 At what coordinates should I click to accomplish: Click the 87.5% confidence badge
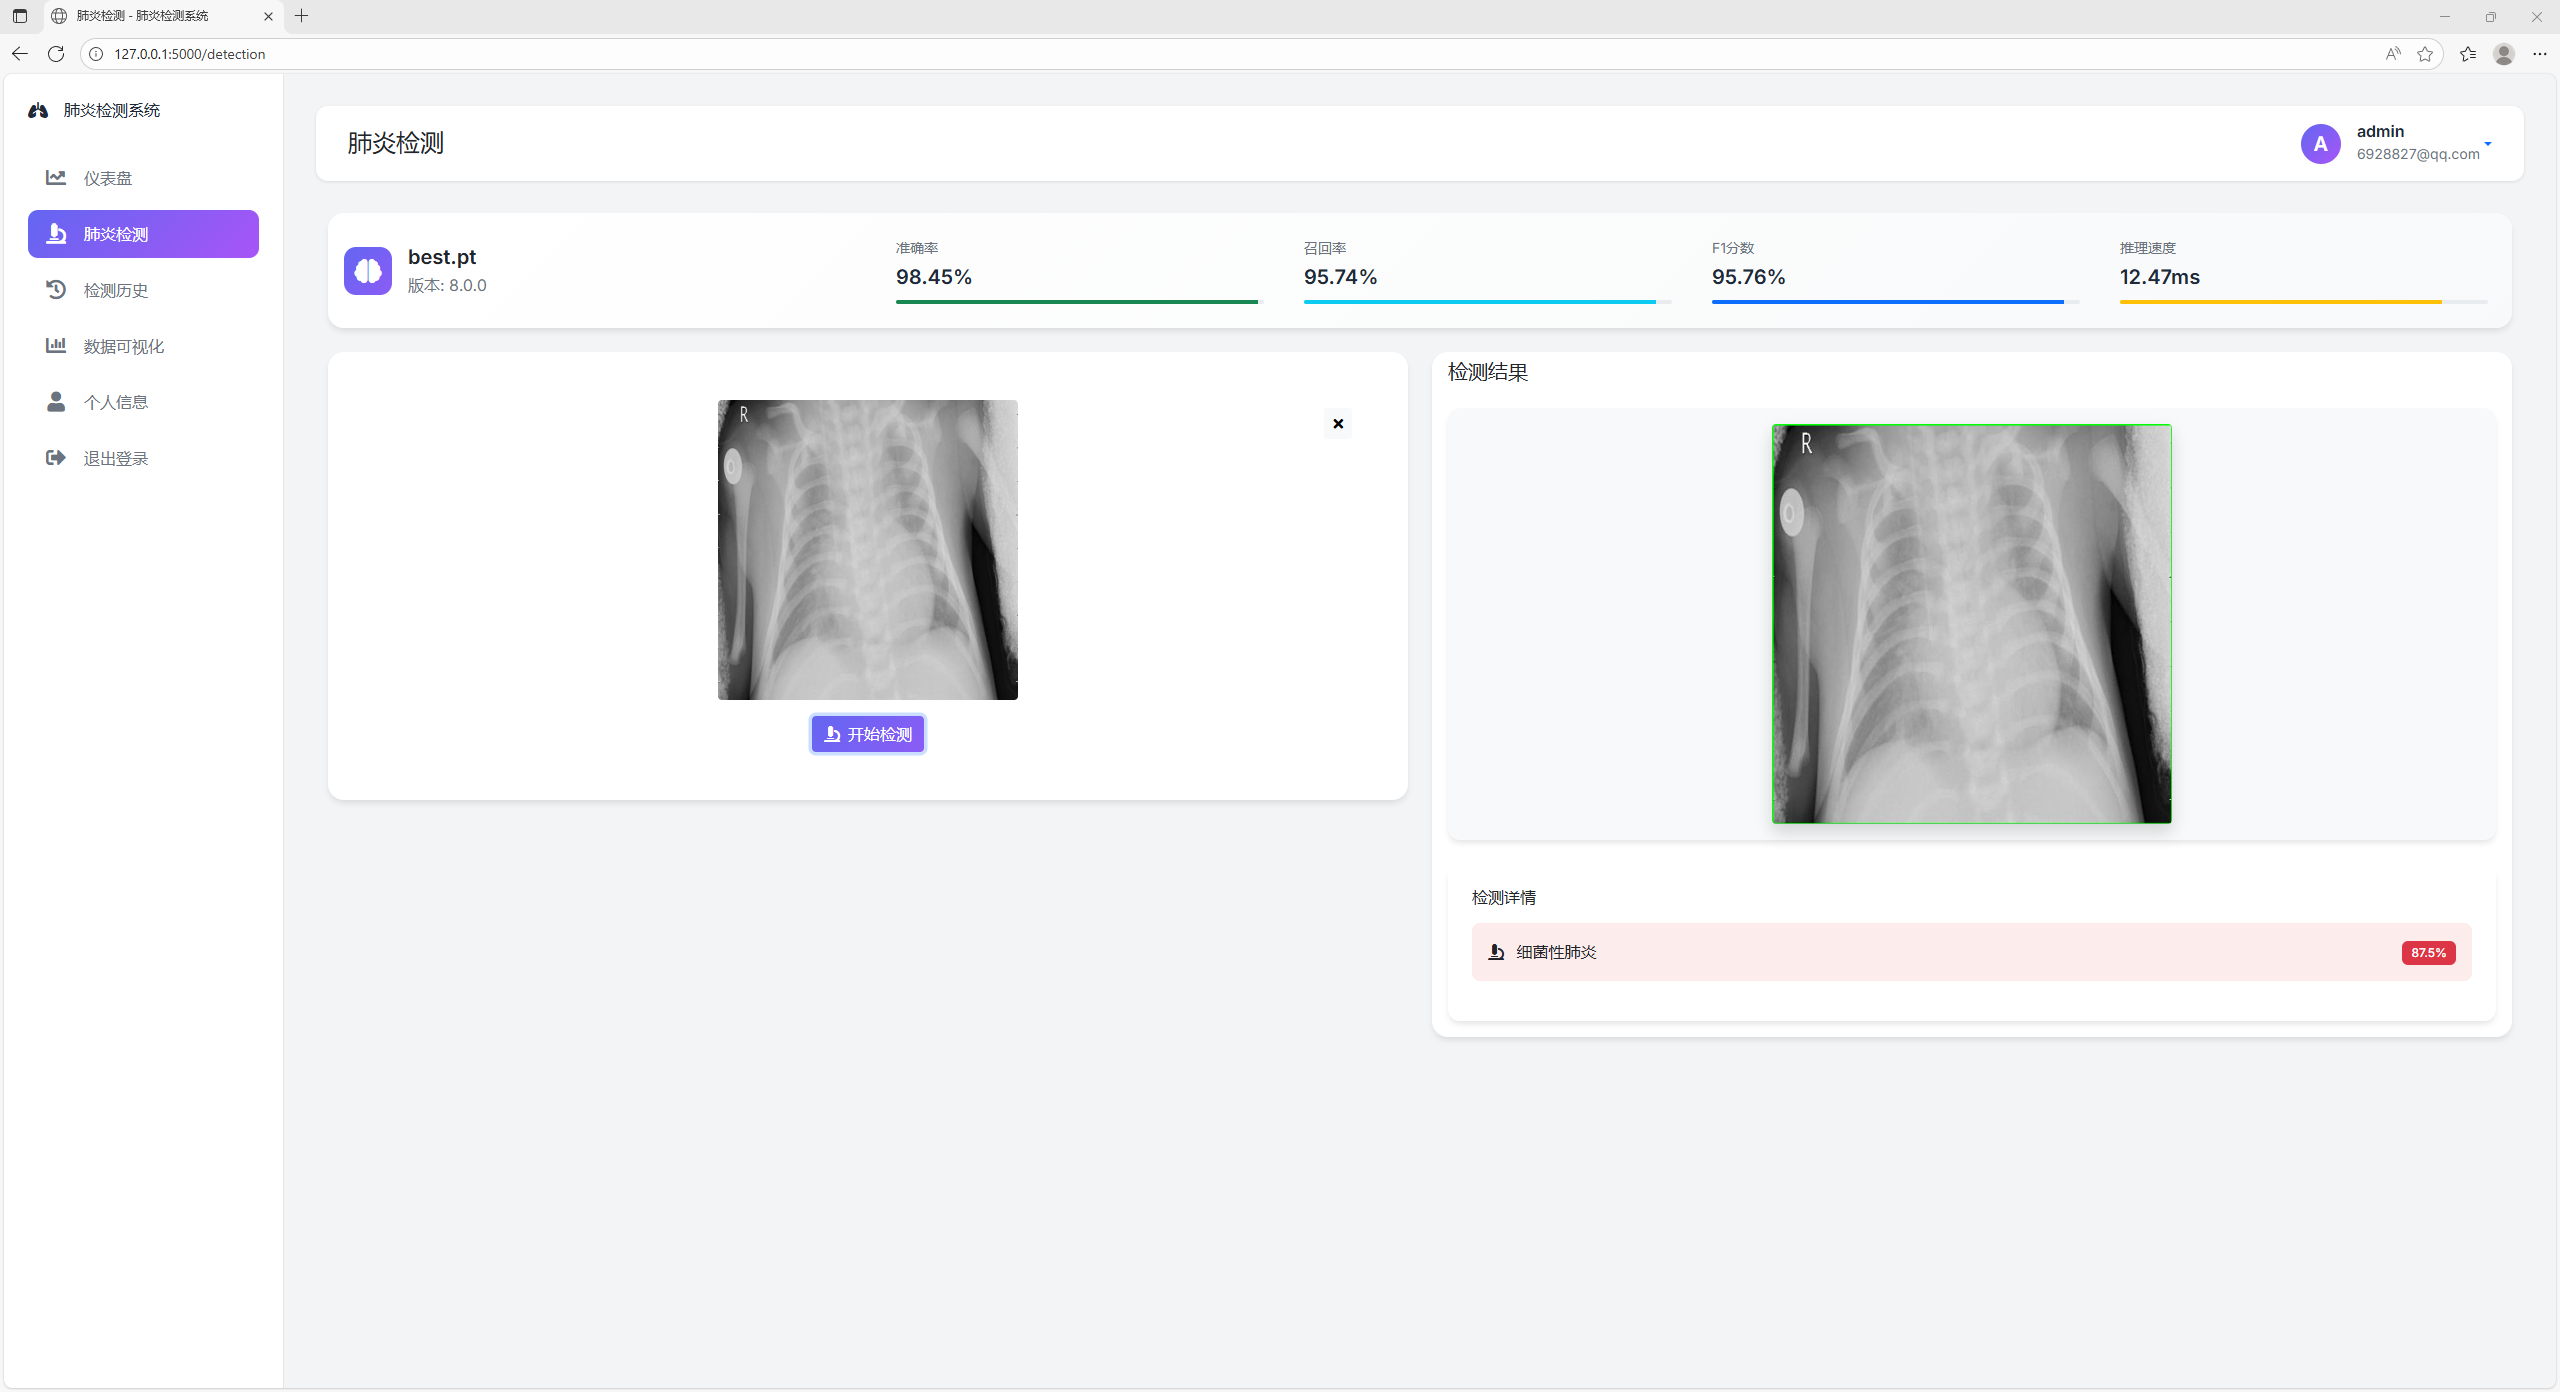pyautogui.click(x=2428, y=953)
